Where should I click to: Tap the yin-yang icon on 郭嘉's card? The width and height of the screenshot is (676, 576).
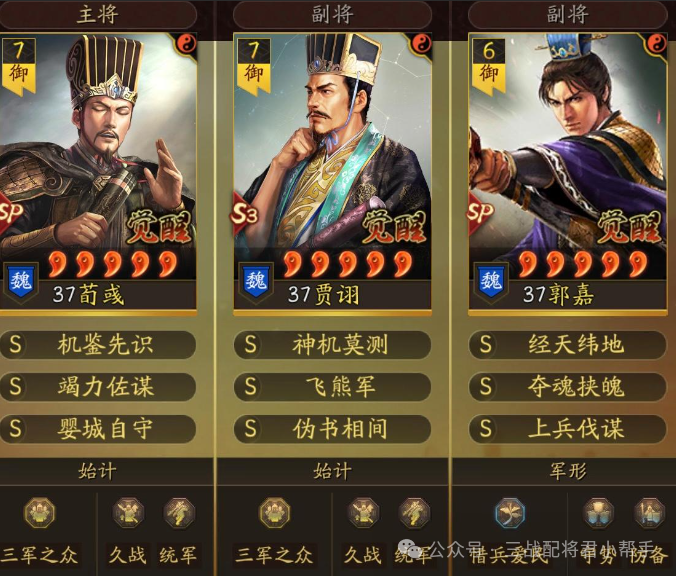coord(657,44)
